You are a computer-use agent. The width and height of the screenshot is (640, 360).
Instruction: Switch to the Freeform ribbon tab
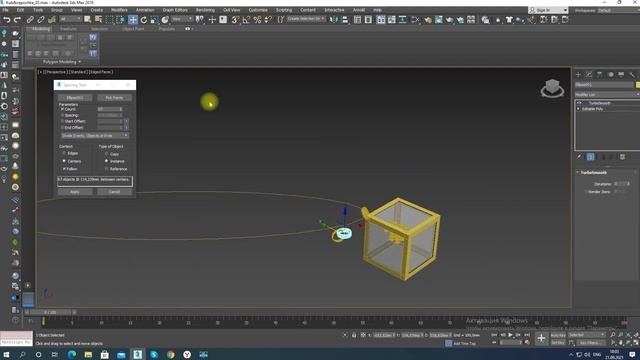click(68, 29)
